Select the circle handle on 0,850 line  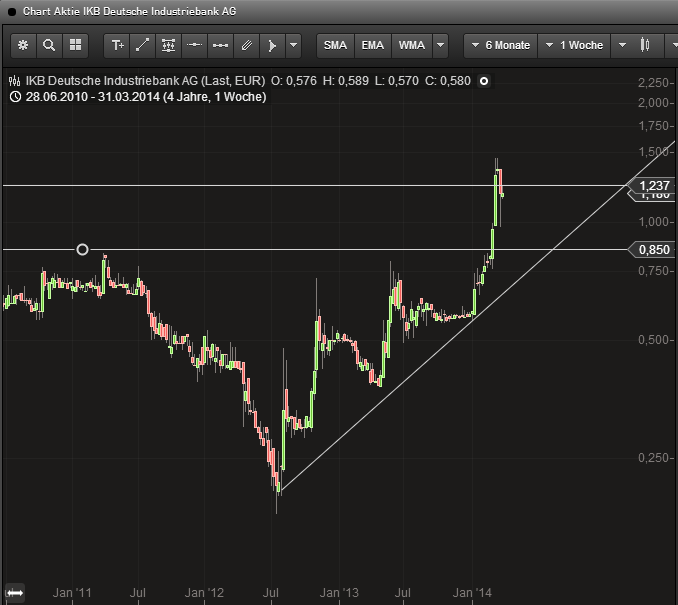click(82, 250)
